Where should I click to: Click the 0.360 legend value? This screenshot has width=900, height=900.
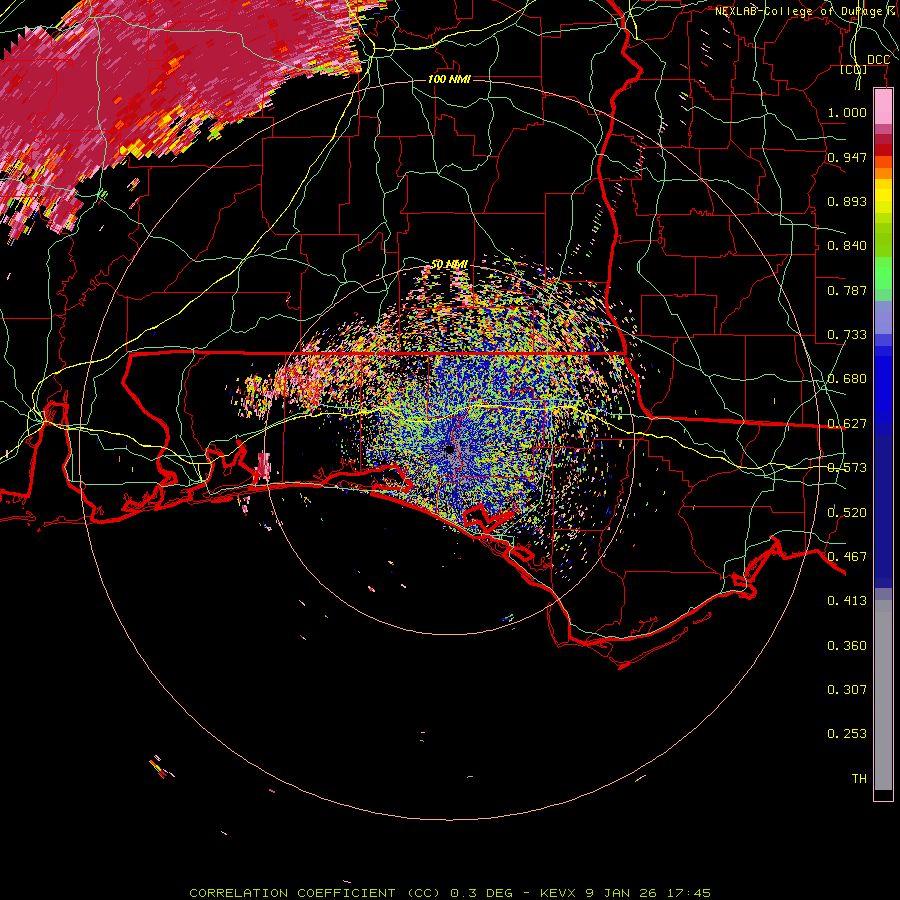tap(847, 646)
